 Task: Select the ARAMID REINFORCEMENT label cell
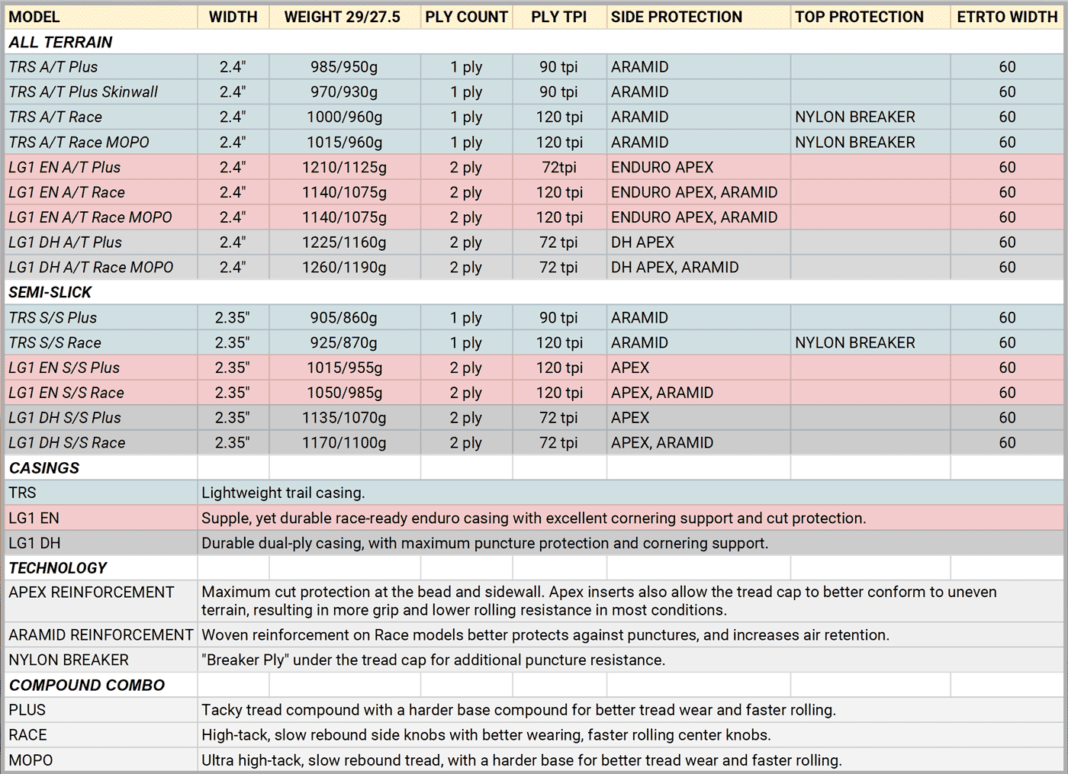[100, 635]
